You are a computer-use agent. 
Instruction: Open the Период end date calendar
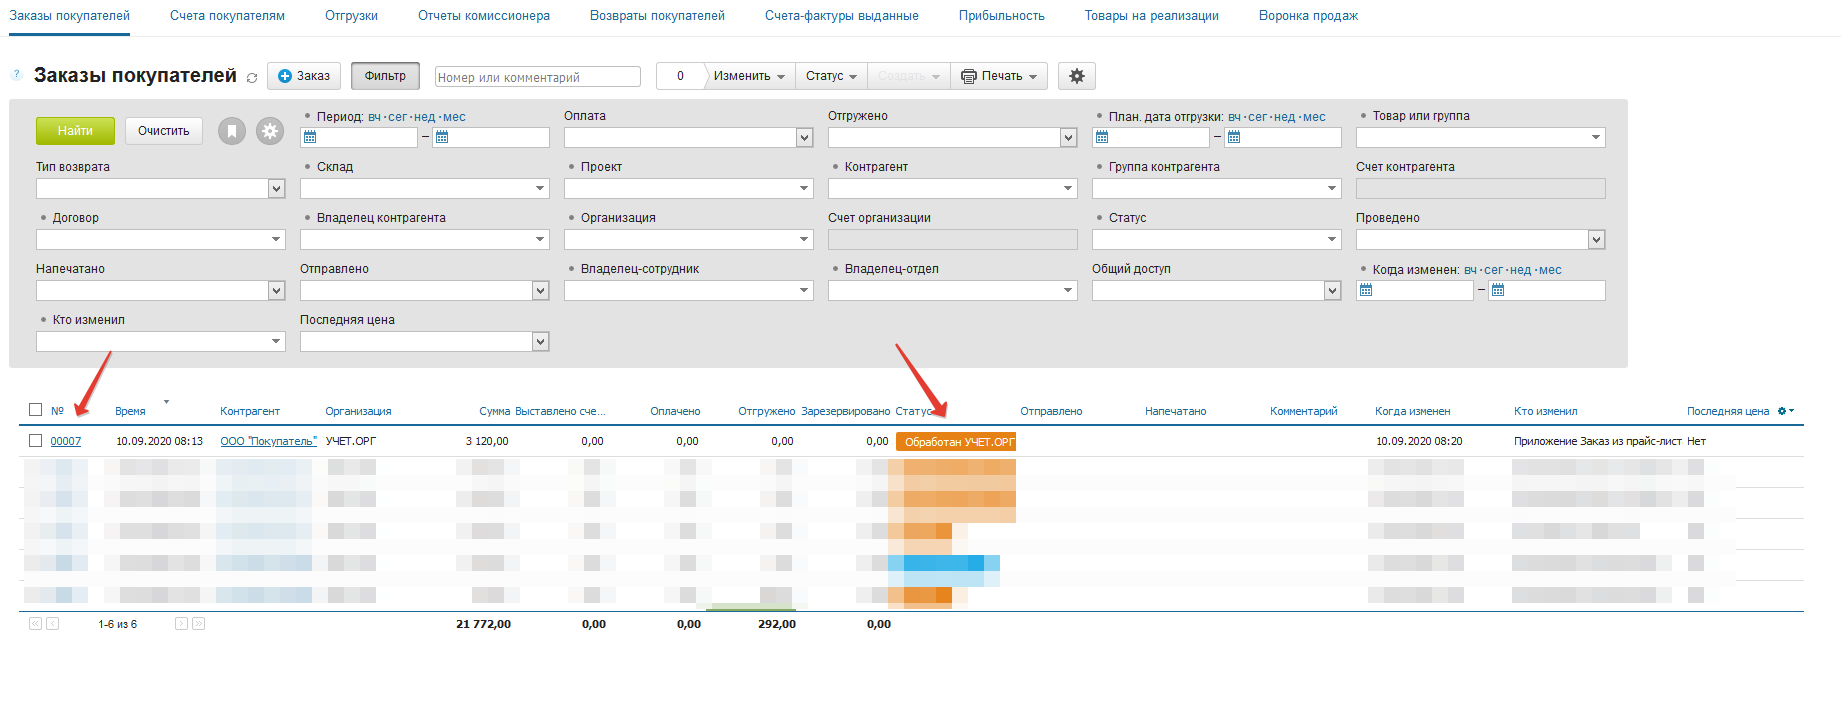(442, 137)
